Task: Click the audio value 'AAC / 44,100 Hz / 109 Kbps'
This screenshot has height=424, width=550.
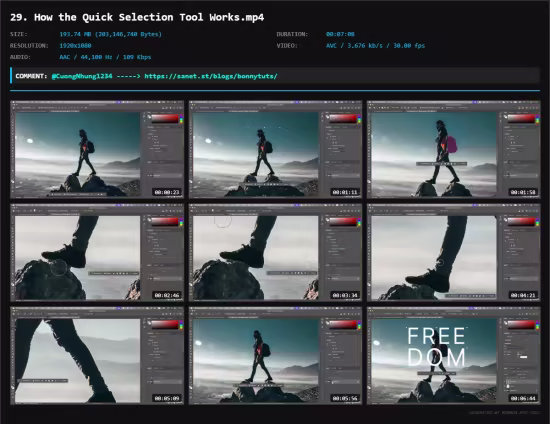Action: coord(105,57)
